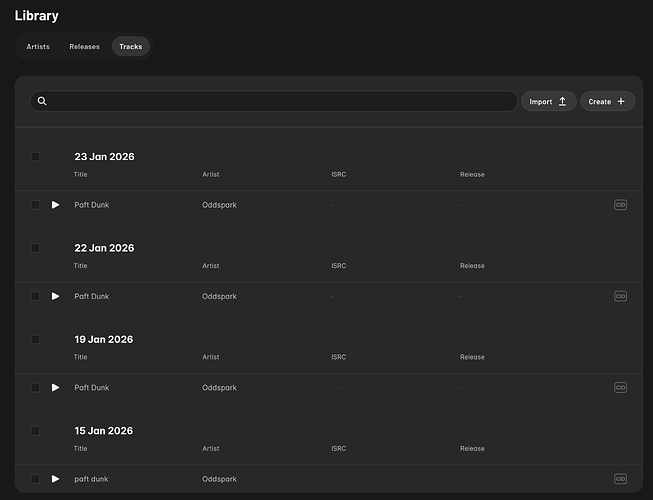Select all tracks from 23 Jan 2026 group
The height and width of the screenshot is (500, 653).
pyautogui.click(x=35, y=157)
